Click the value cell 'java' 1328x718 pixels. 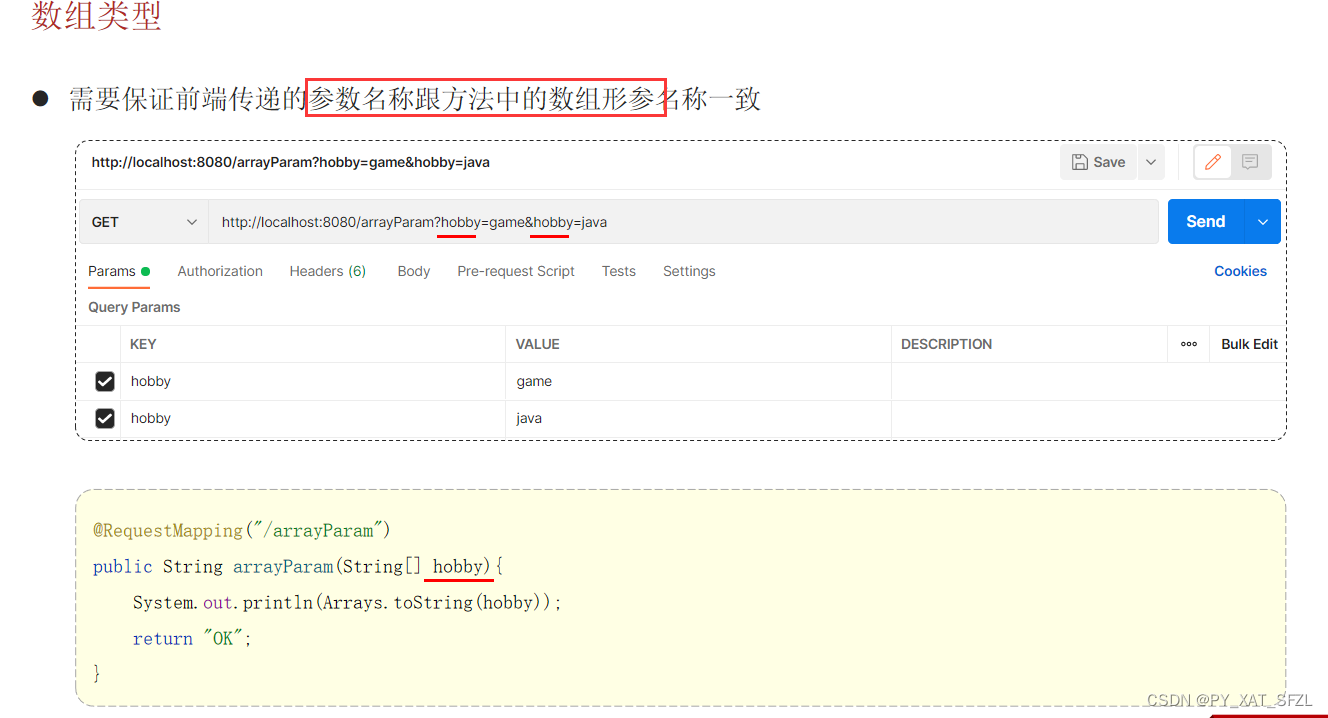tap(698, 418)
